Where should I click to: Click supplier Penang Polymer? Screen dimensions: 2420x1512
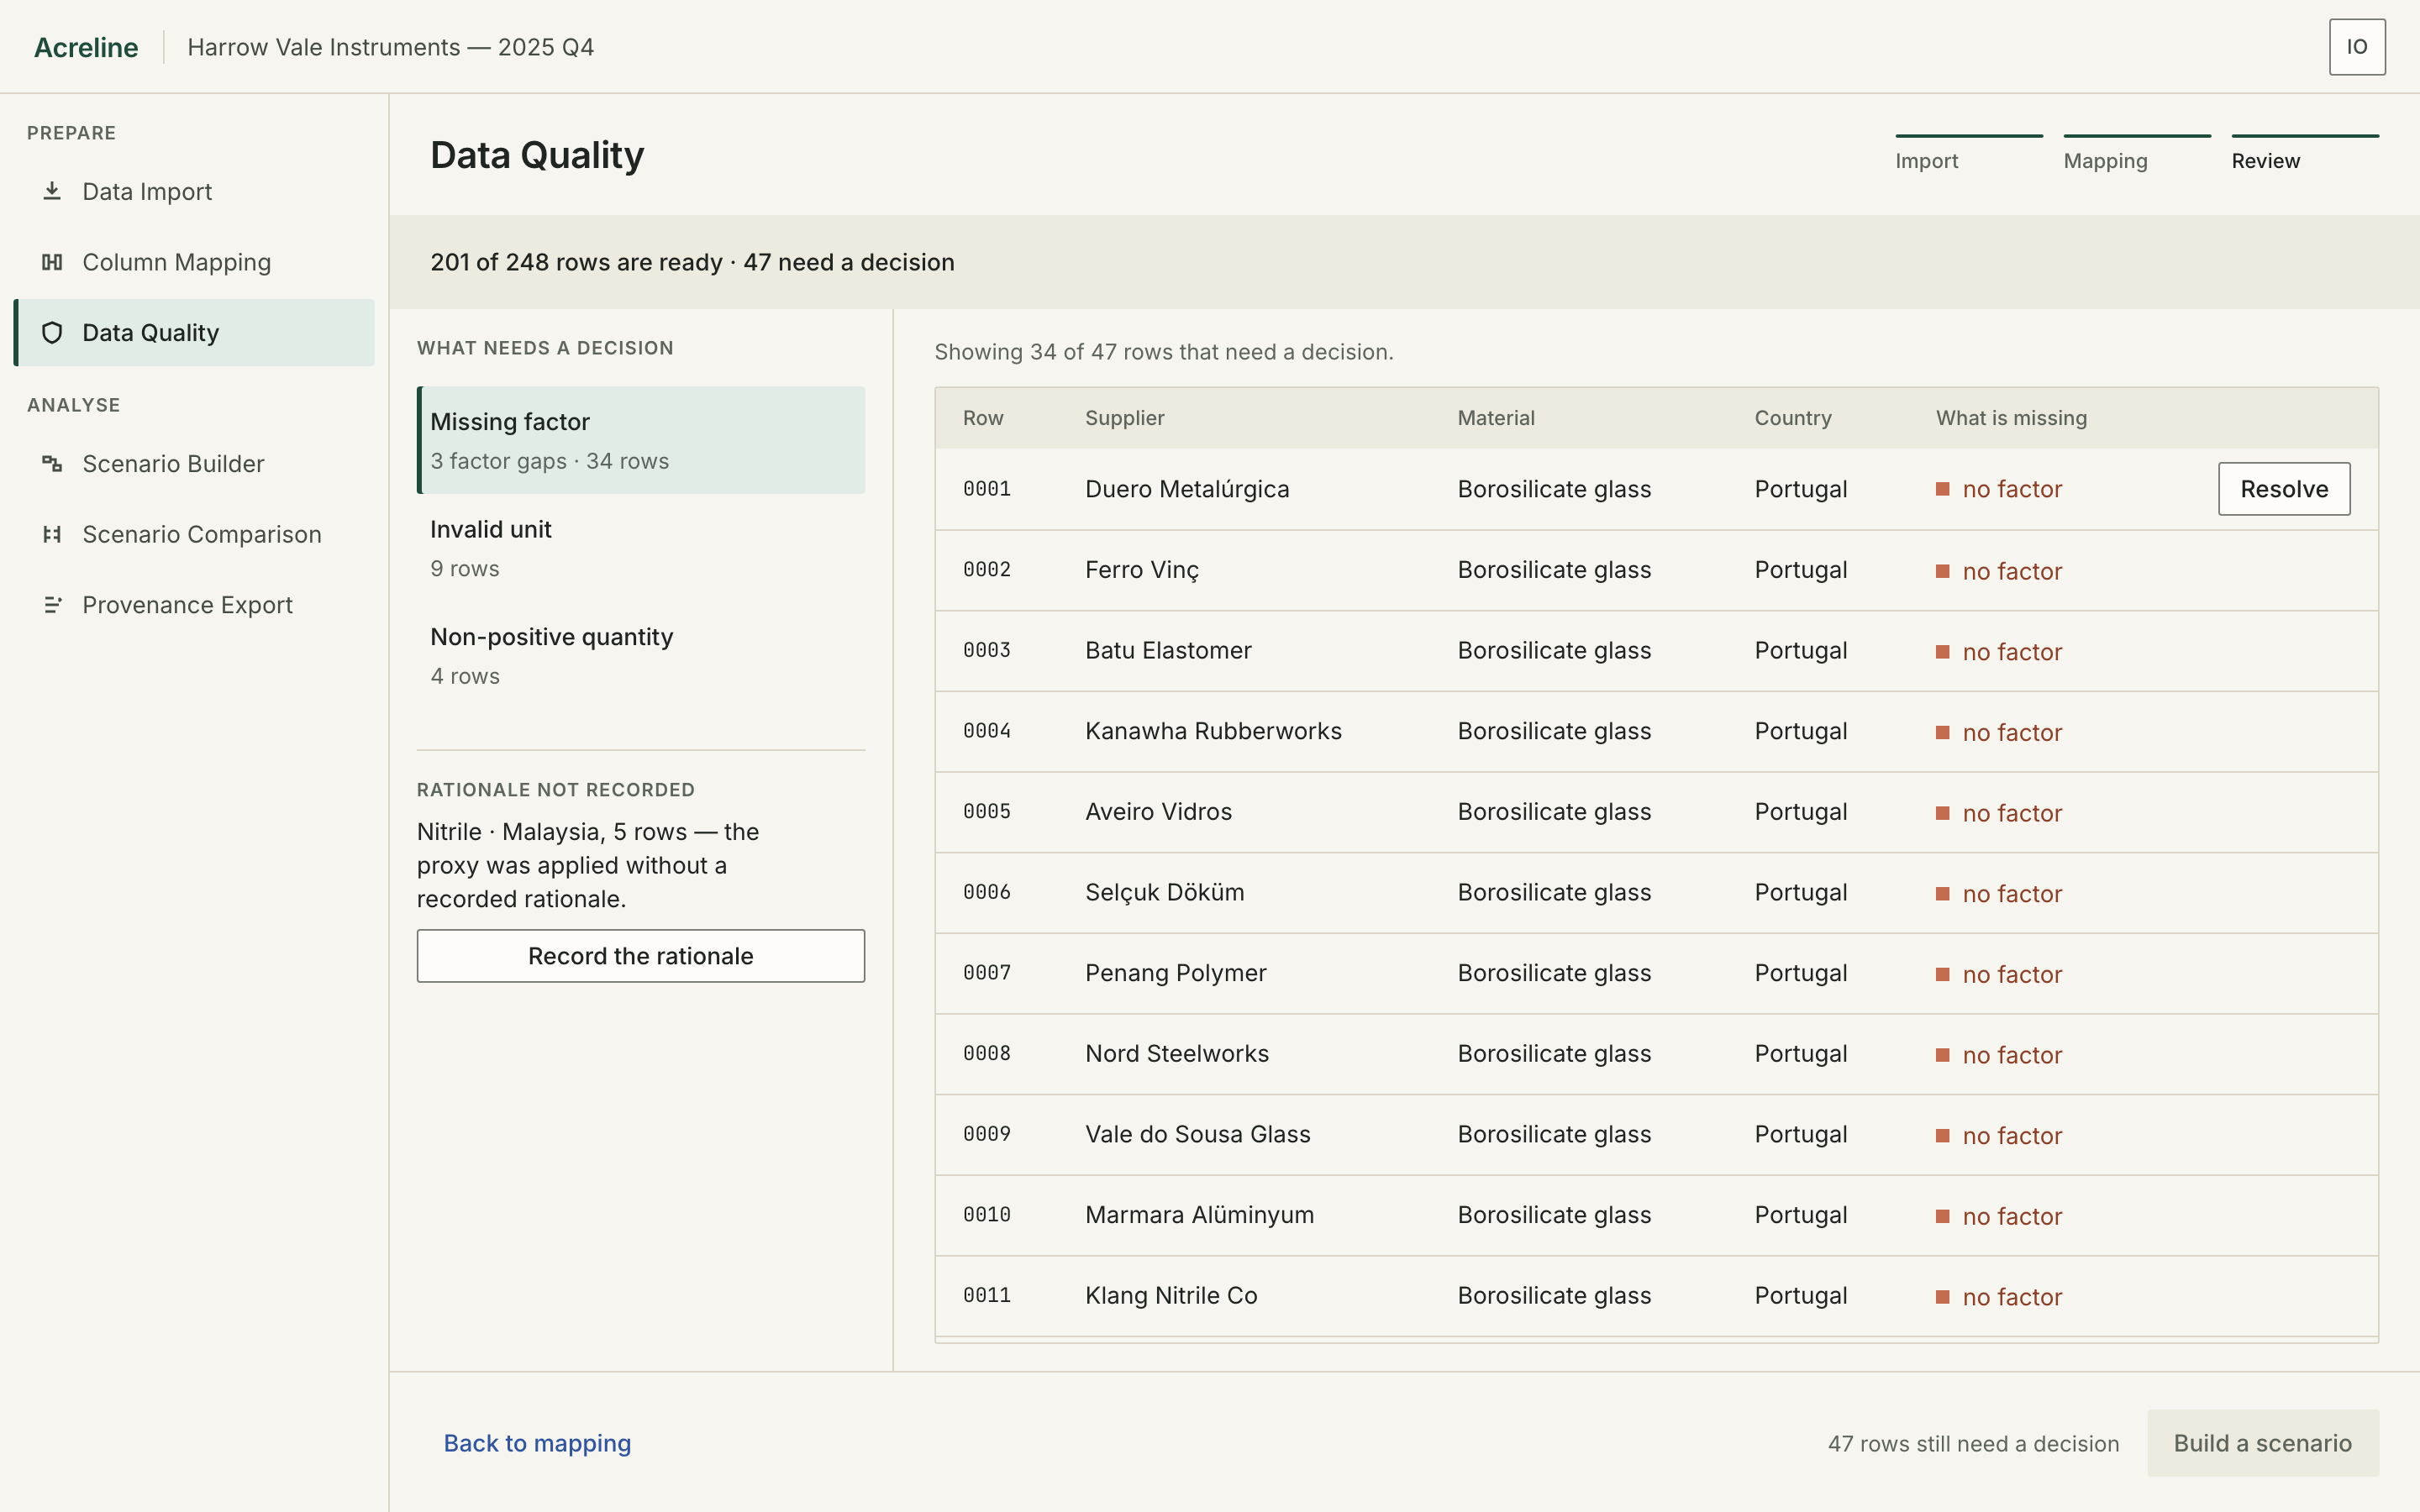point(1175,973)
